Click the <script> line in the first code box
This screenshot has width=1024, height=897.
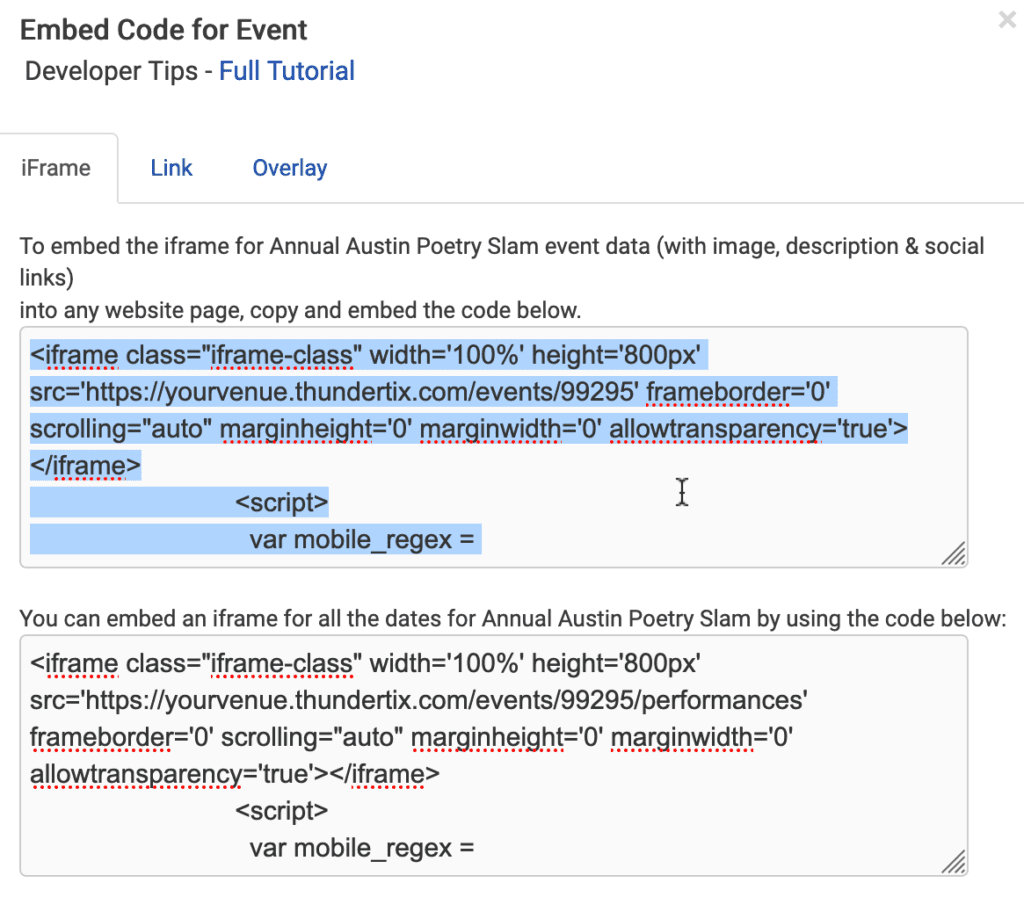(281, 502)
